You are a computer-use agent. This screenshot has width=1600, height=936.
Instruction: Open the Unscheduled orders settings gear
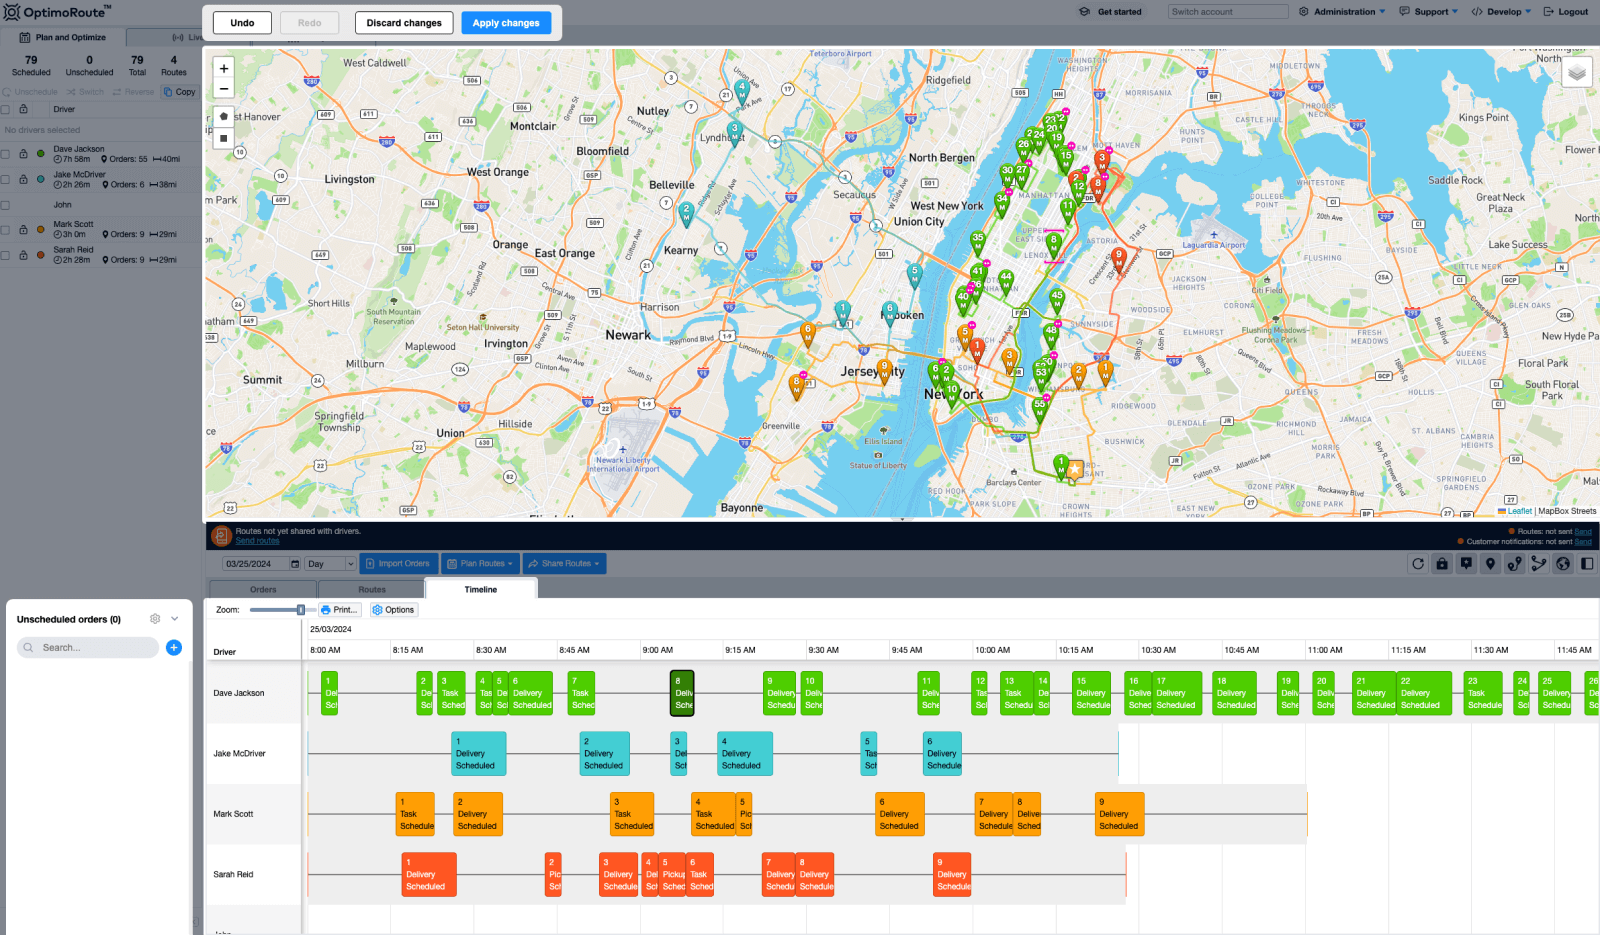coord(155,618)
